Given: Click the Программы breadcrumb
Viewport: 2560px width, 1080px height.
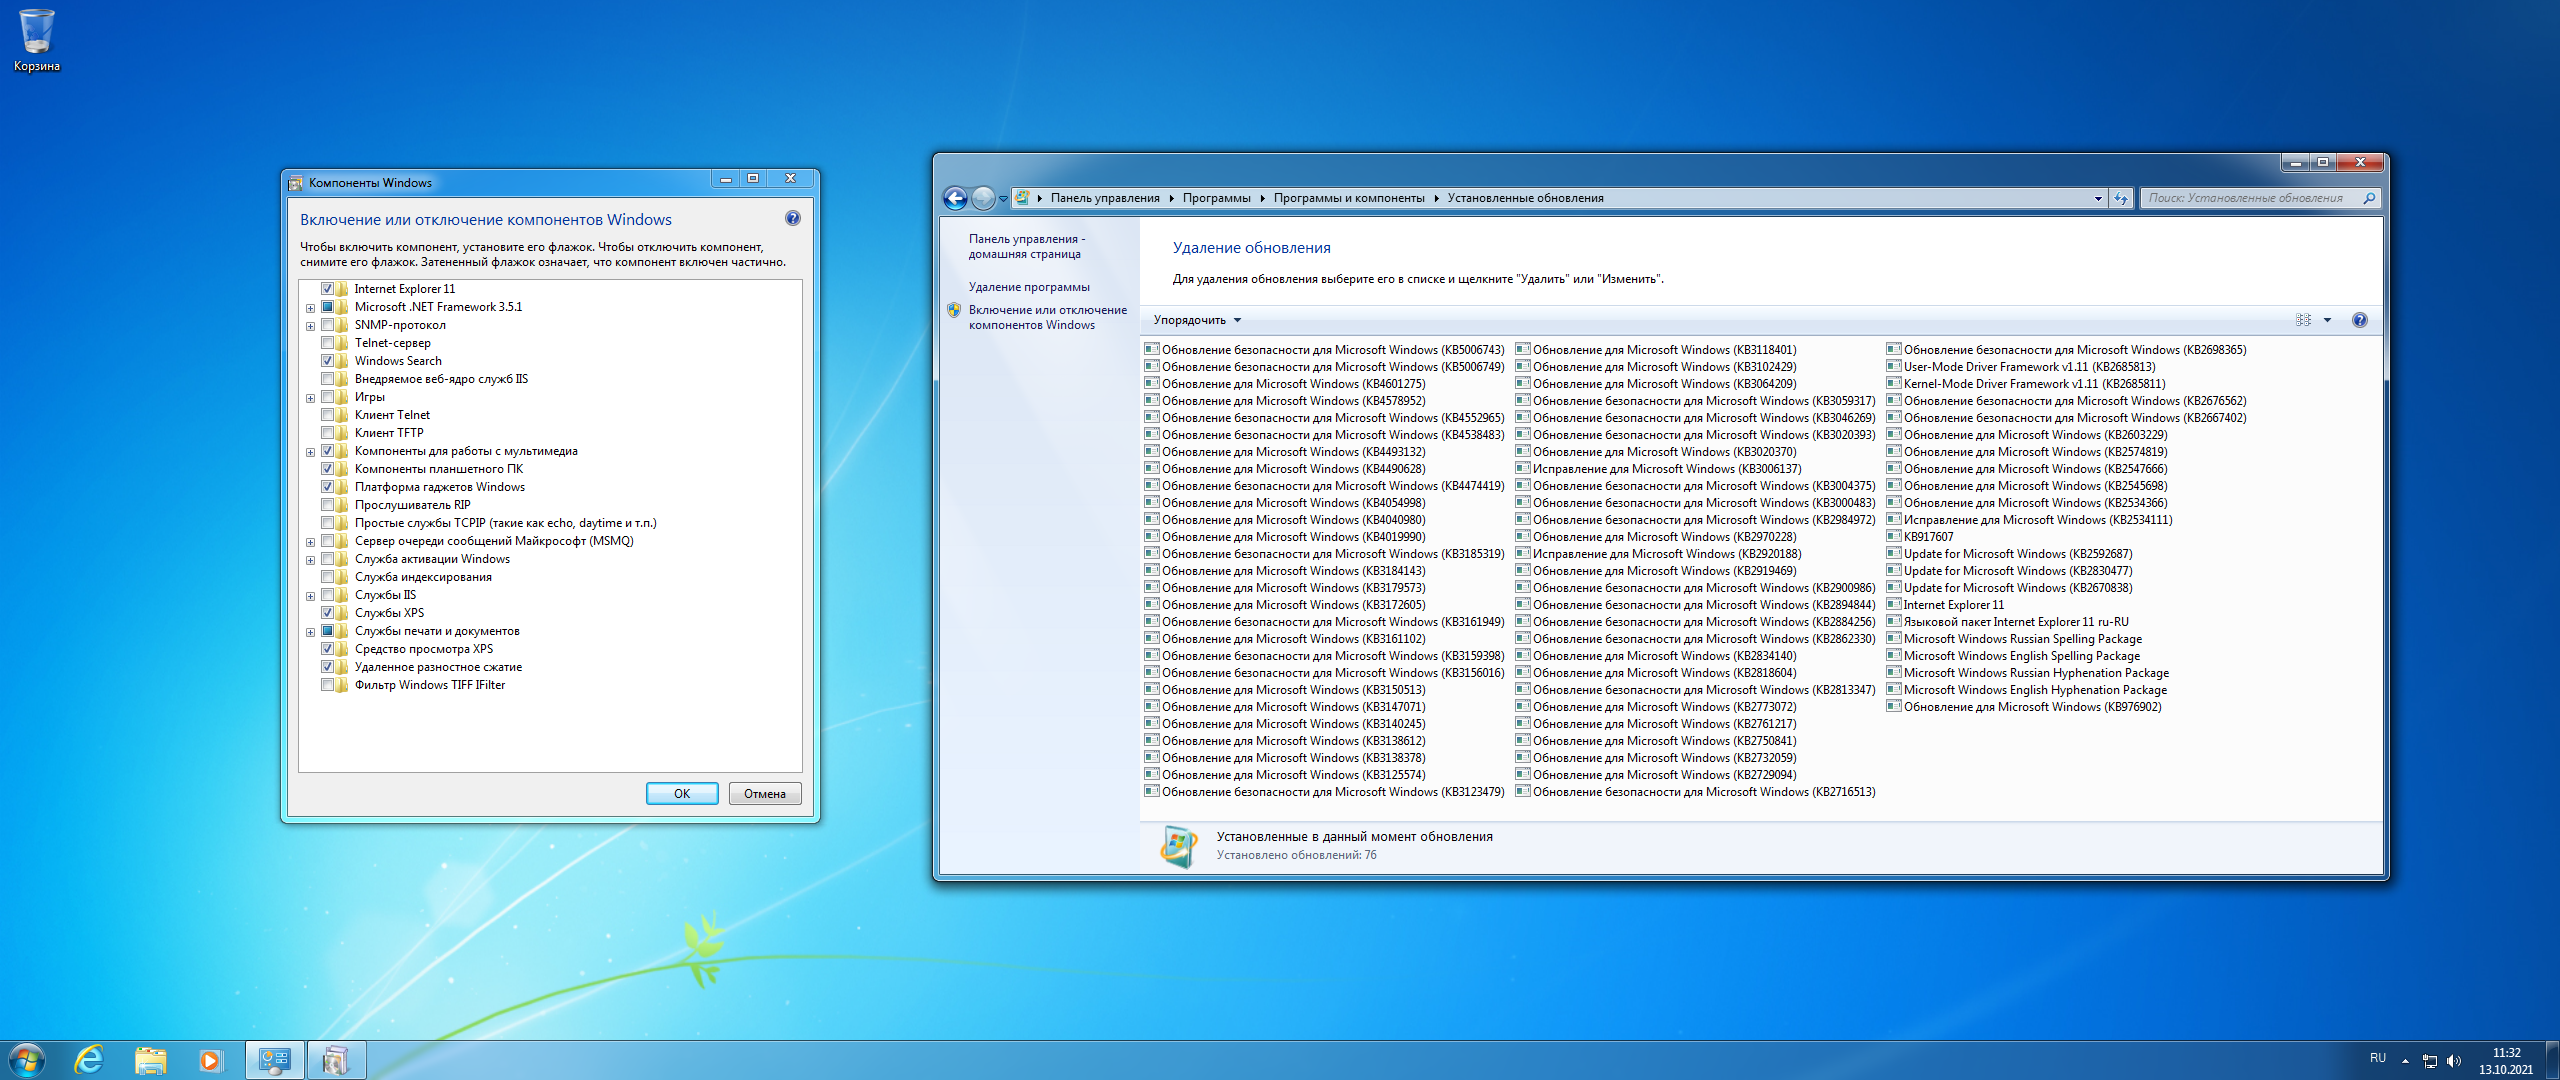Looking at the screenshot, I should pos(1216,198).
